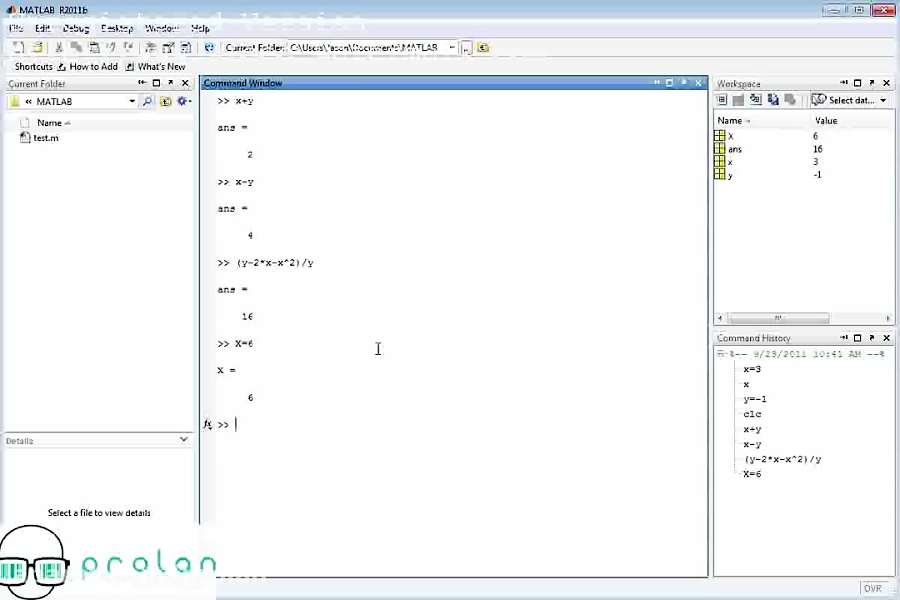Screen dimensions: 900x600
Task: Open the Debug menu
Action: [76, 28]
